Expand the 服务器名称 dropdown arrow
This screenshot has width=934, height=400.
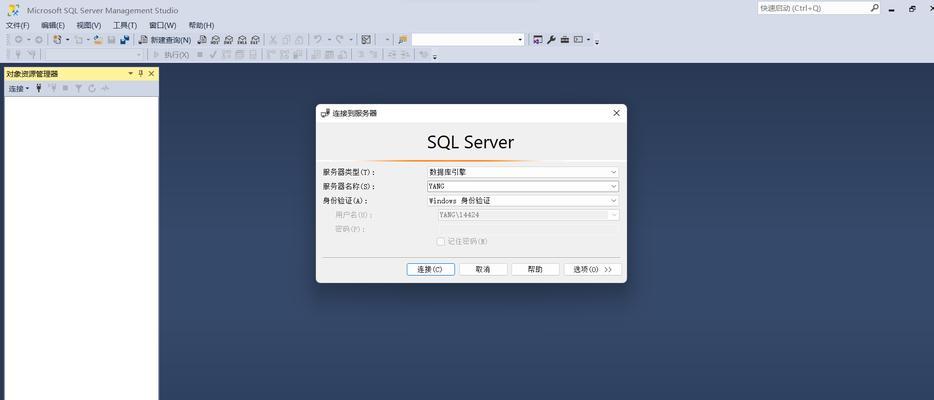point(614,186)
